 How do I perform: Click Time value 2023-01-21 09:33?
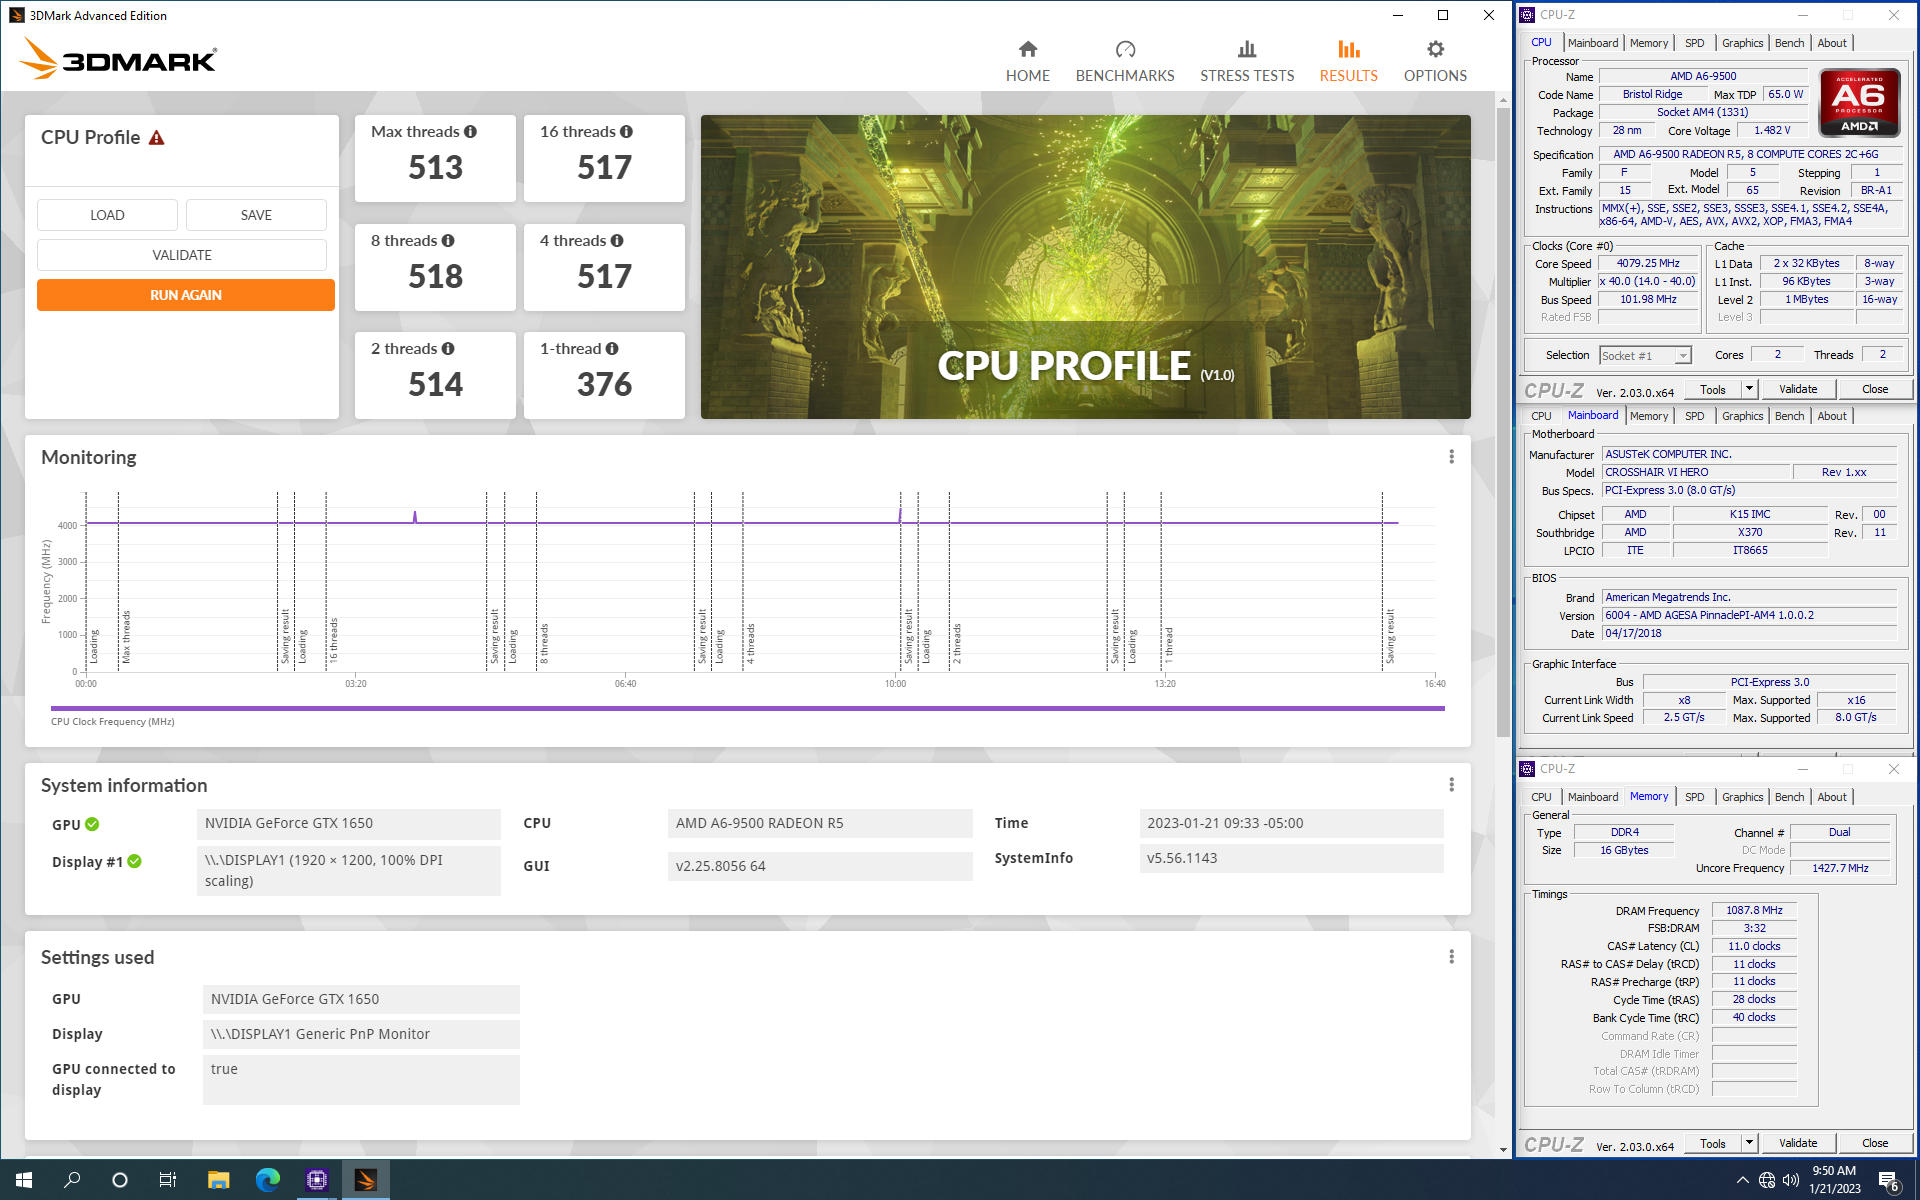[1291, 823]
